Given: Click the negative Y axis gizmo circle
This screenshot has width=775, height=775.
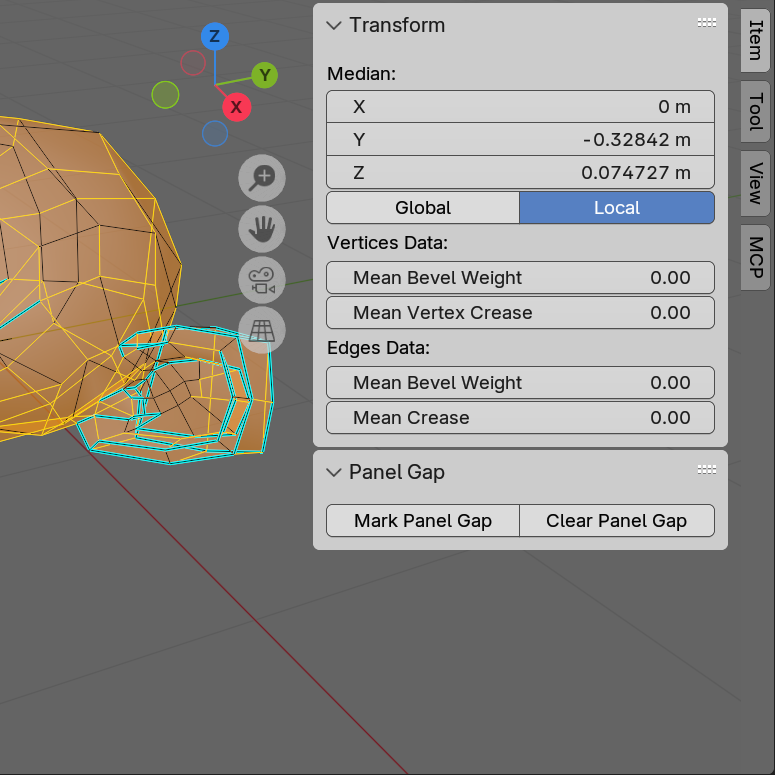Looking at the screenshot, I should (165, 95).
